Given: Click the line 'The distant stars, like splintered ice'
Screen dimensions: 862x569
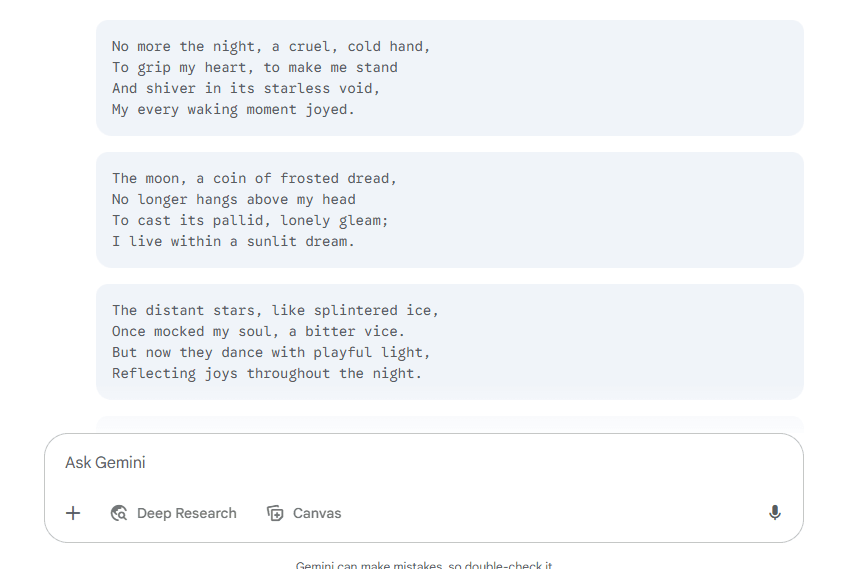Looking at the screenshot, I should pyautogui.click(x=275, y=311).
